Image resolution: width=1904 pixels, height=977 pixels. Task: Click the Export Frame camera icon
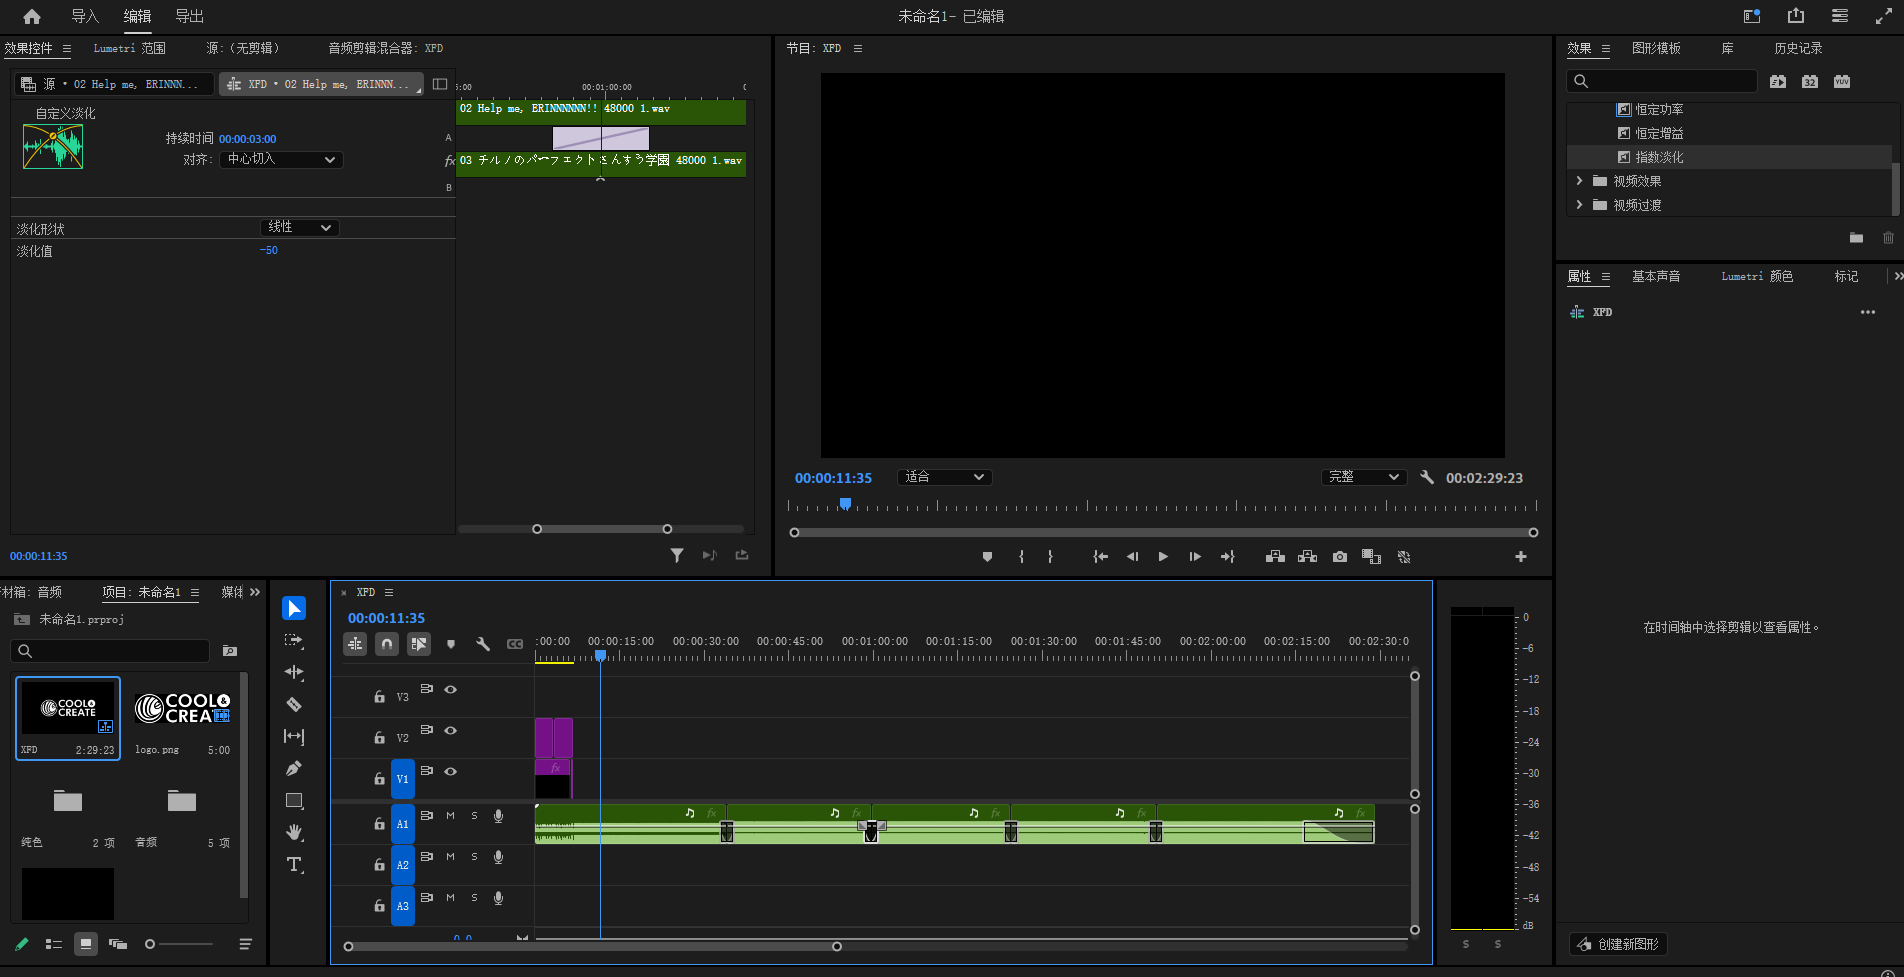(1340, 557)
